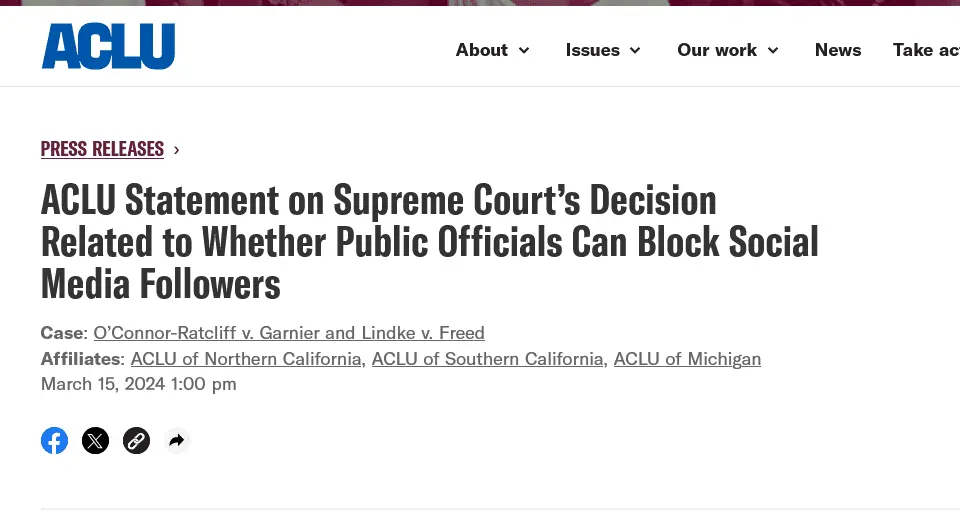Visit ACLU of Northern California affiliate
The height and width of the screenshot is (518, 960).
coord(246,359)
